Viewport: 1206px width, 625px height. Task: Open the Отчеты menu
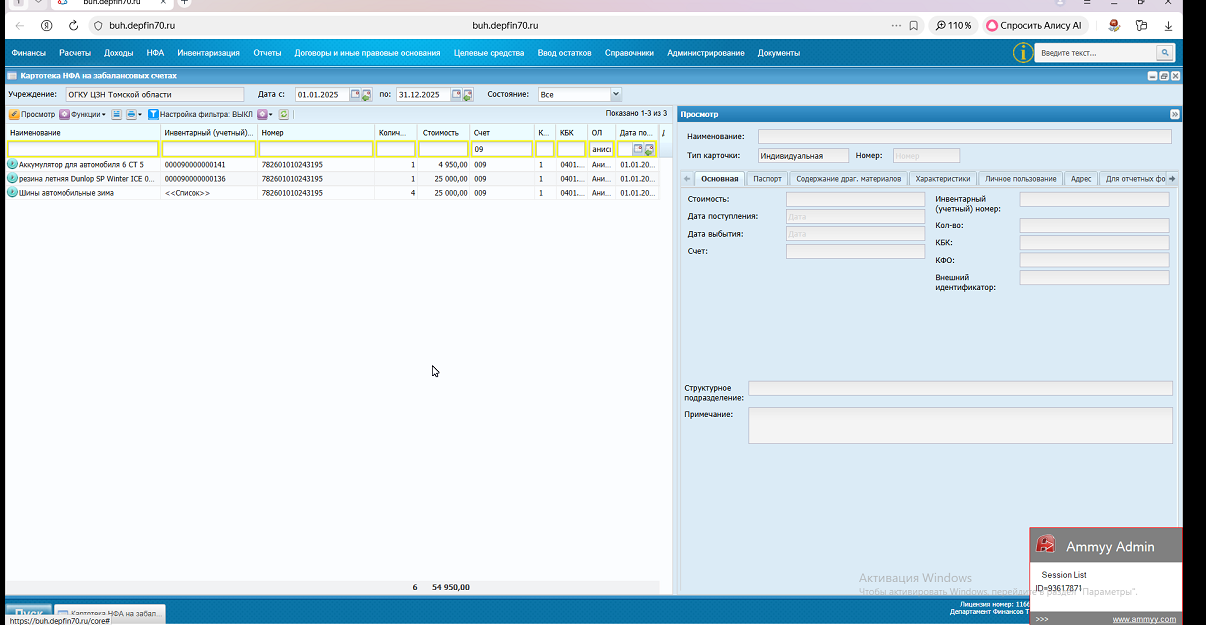(267, 53)
